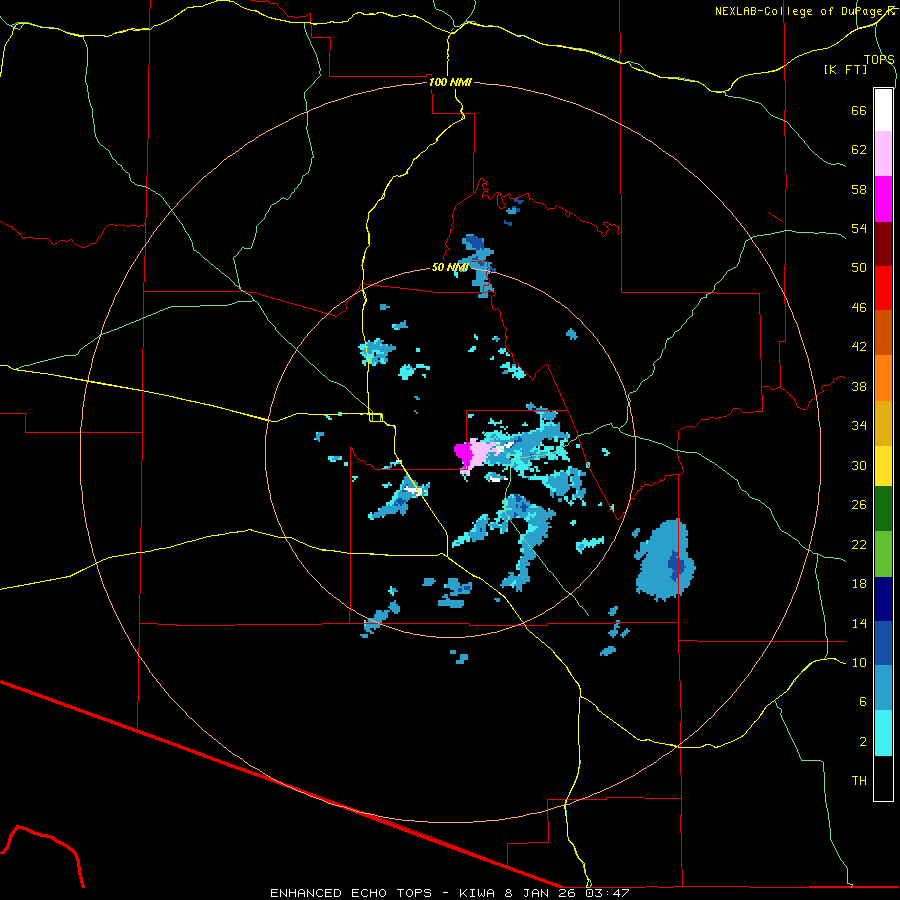
Task: Click the 03:47 timestamp in the caption
Action: tap(607, 893)
